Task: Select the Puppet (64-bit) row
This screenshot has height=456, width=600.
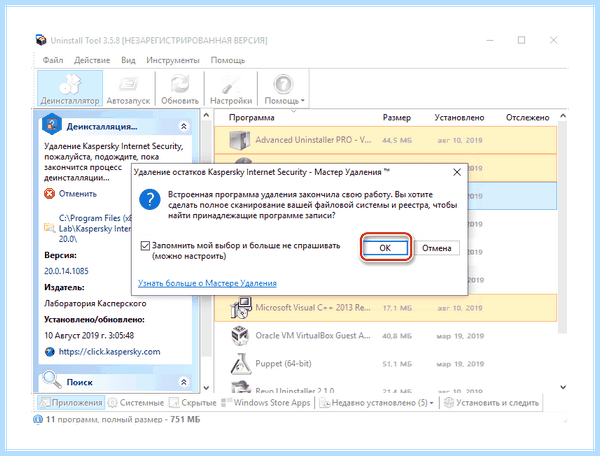Action: tap(385, 363)
